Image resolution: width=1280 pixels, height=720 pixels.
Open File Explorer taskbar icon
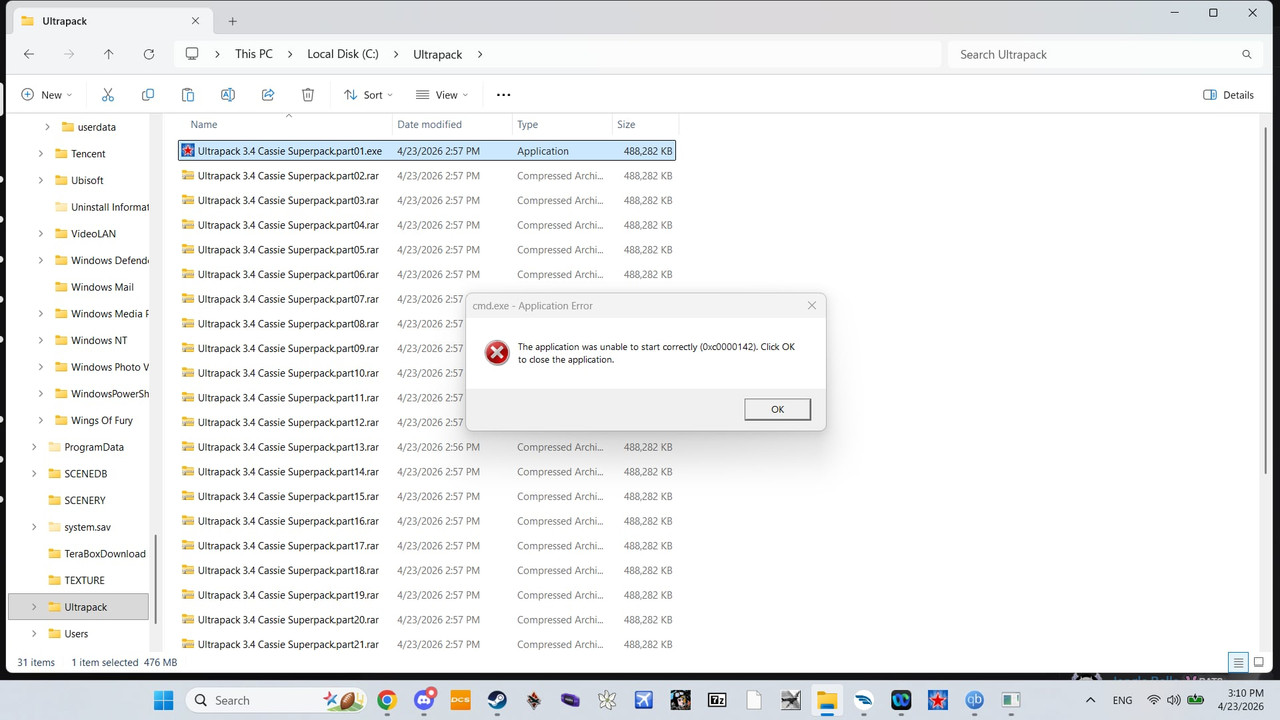827,700
